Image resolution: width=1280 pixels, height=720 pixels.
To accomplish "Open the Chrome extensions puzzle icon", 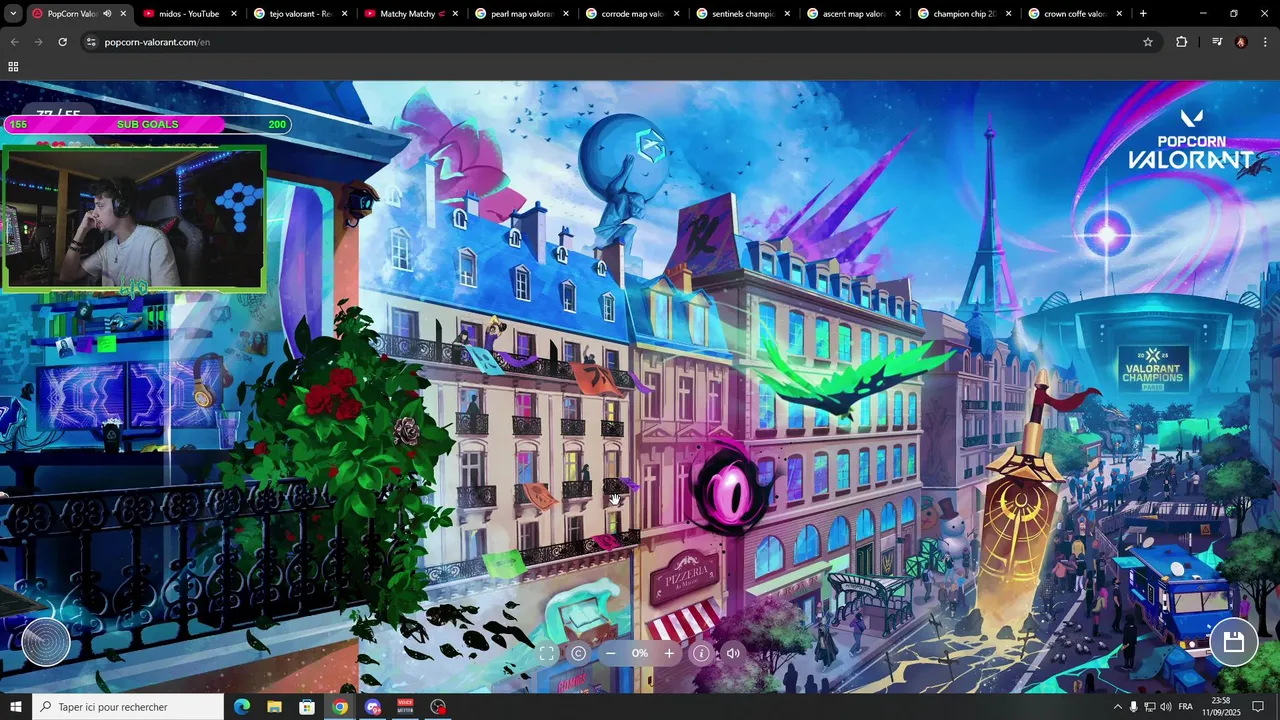I will click(1182, 42).
